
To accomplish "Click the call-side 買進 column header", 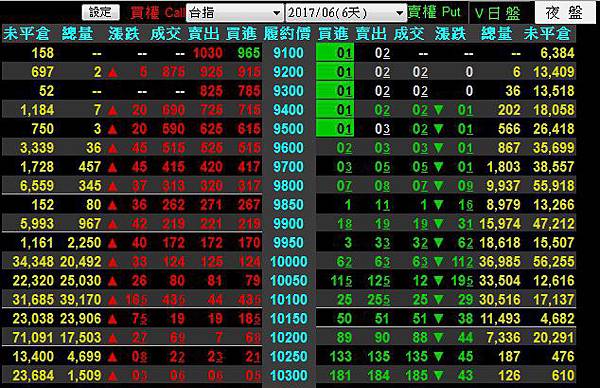I will coord(241,34).
